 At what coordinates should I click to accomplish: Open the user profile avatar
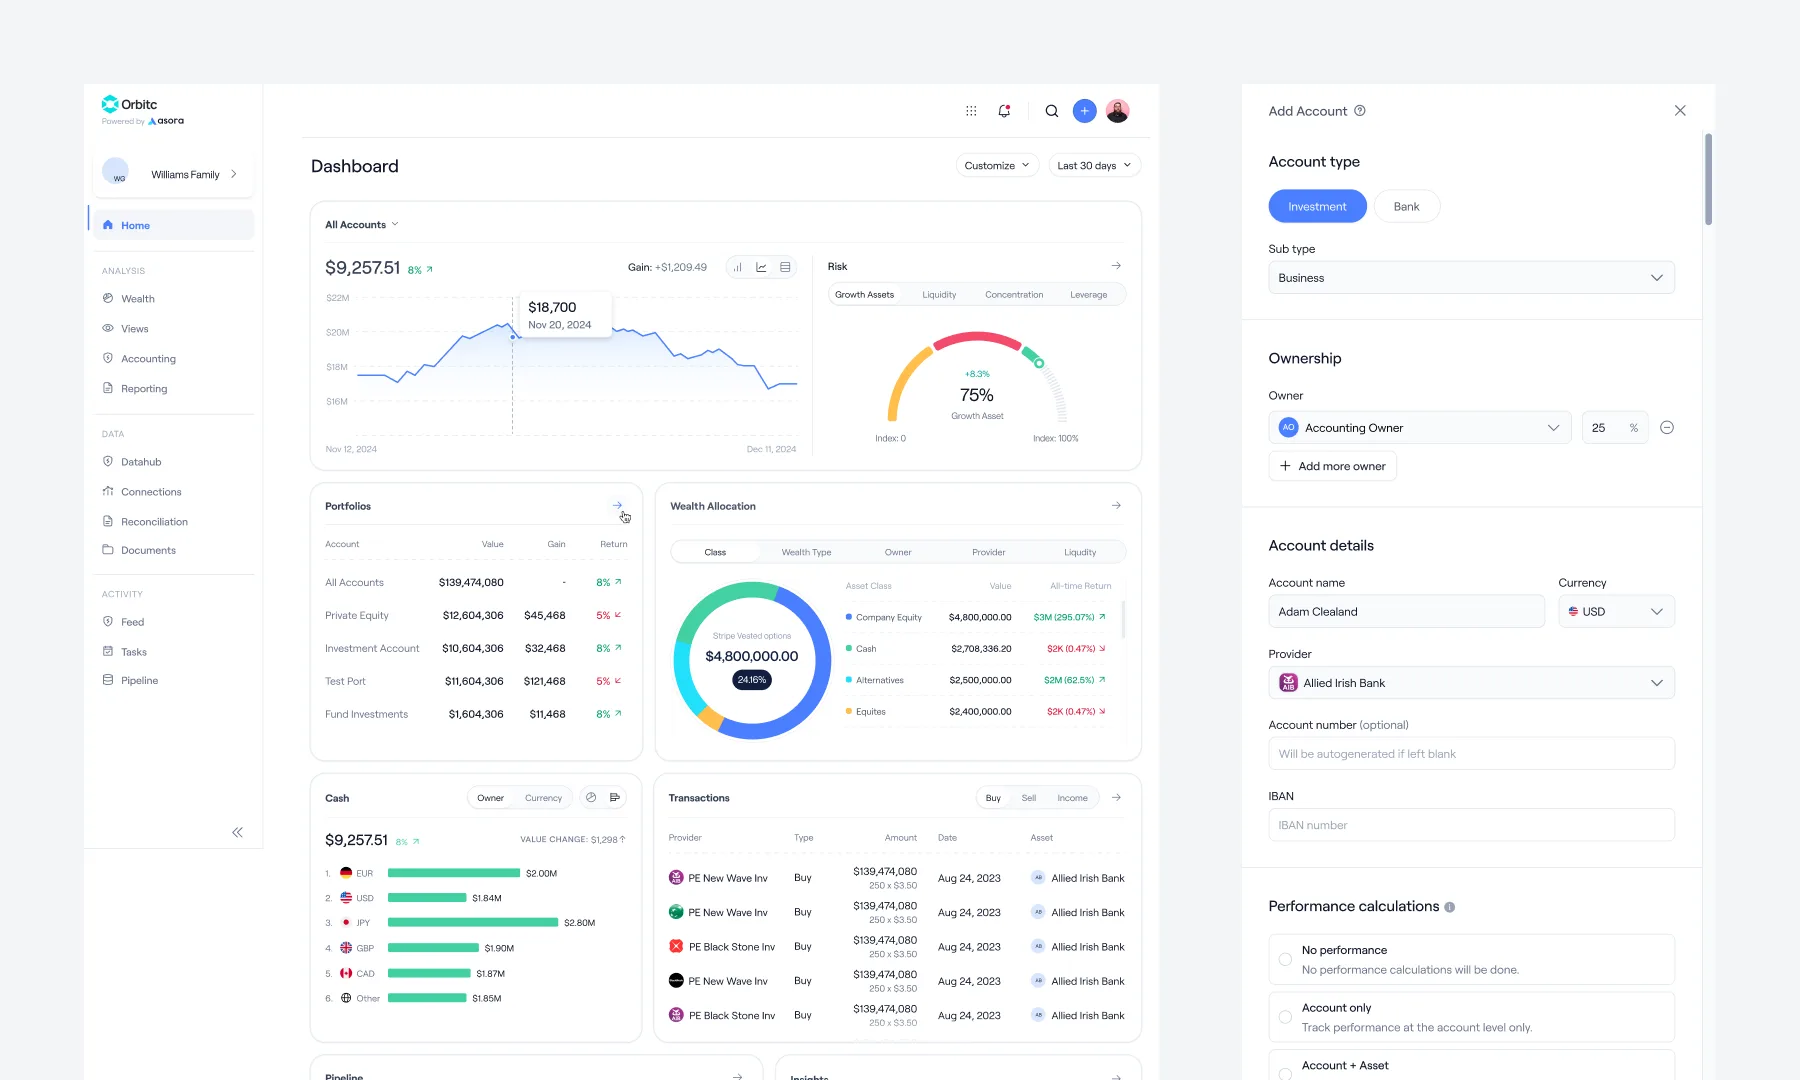pyautogui.click(x=1118, y=111)
